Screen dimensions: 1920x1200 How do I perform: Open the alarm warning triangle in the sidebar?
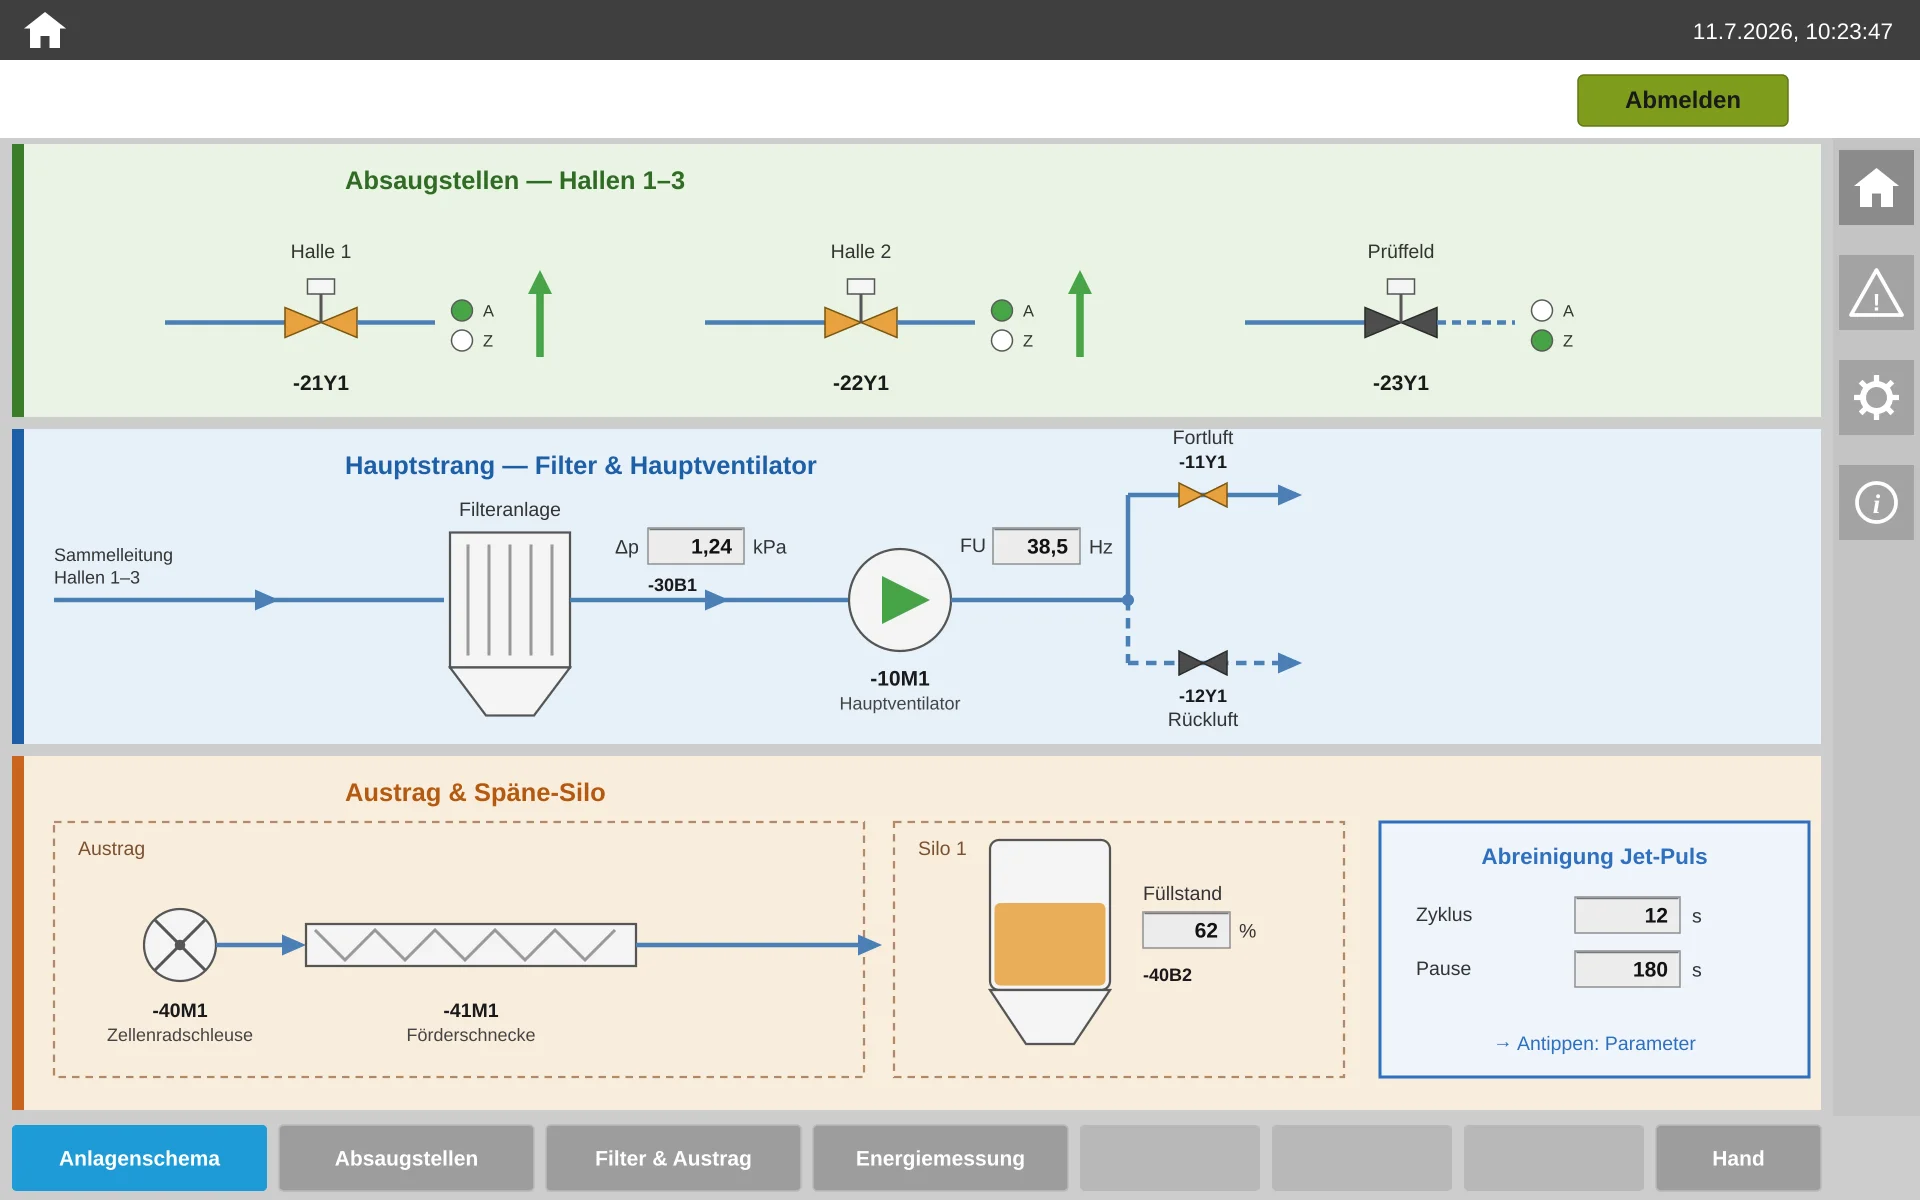(1876, 293)
